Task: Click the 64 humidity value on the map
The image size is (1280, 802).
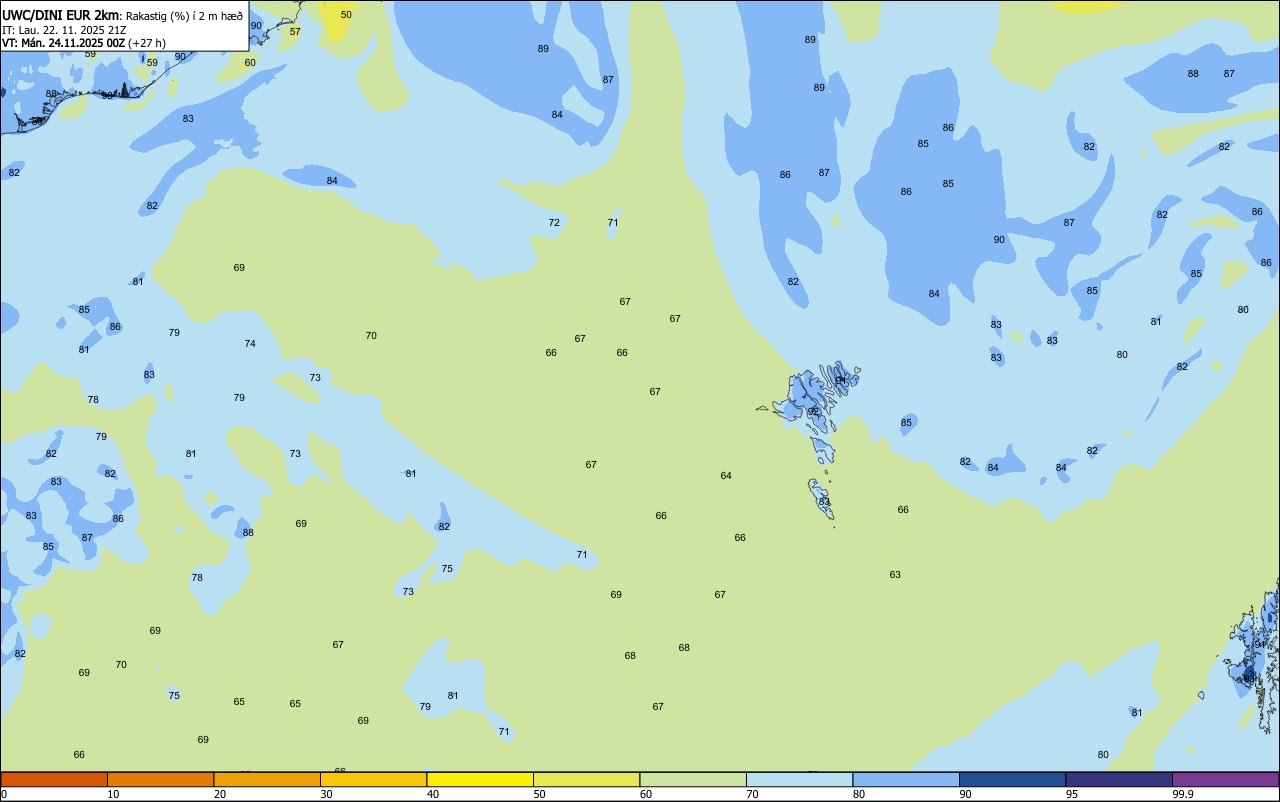Action: [726, 476]
